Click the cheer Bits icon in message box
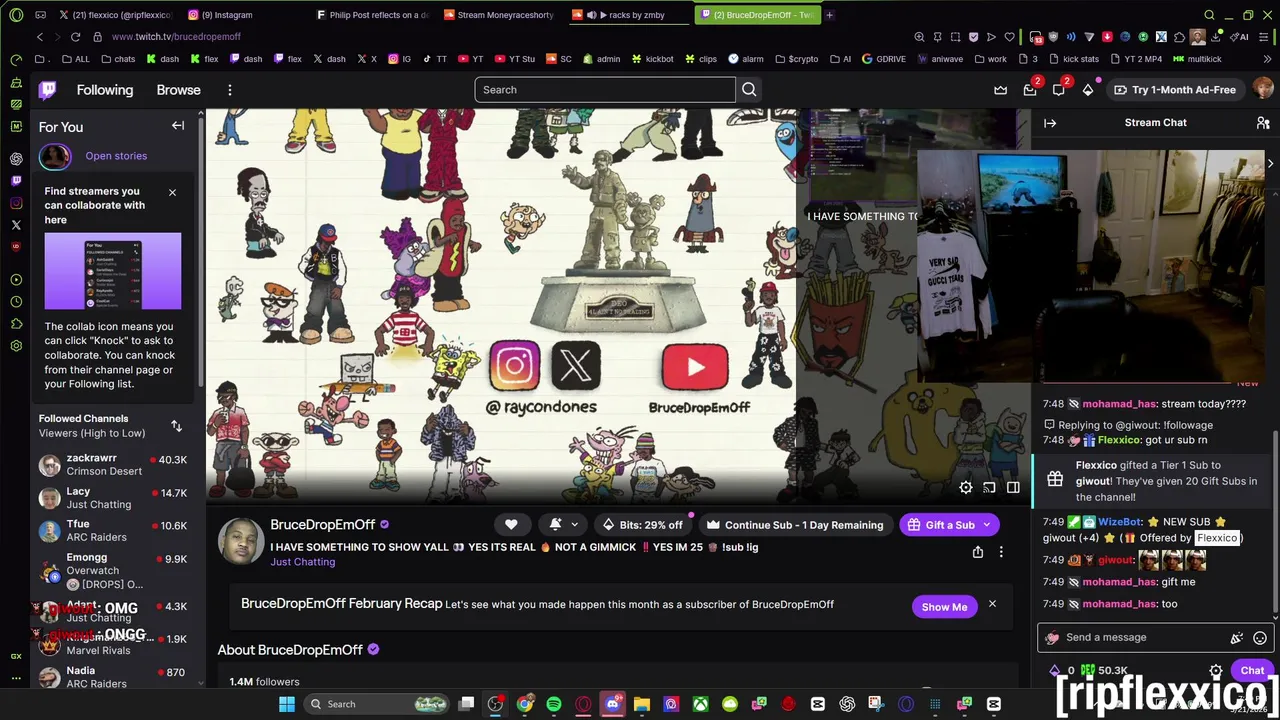1280x720 pixels. [x=1237, y=638]
